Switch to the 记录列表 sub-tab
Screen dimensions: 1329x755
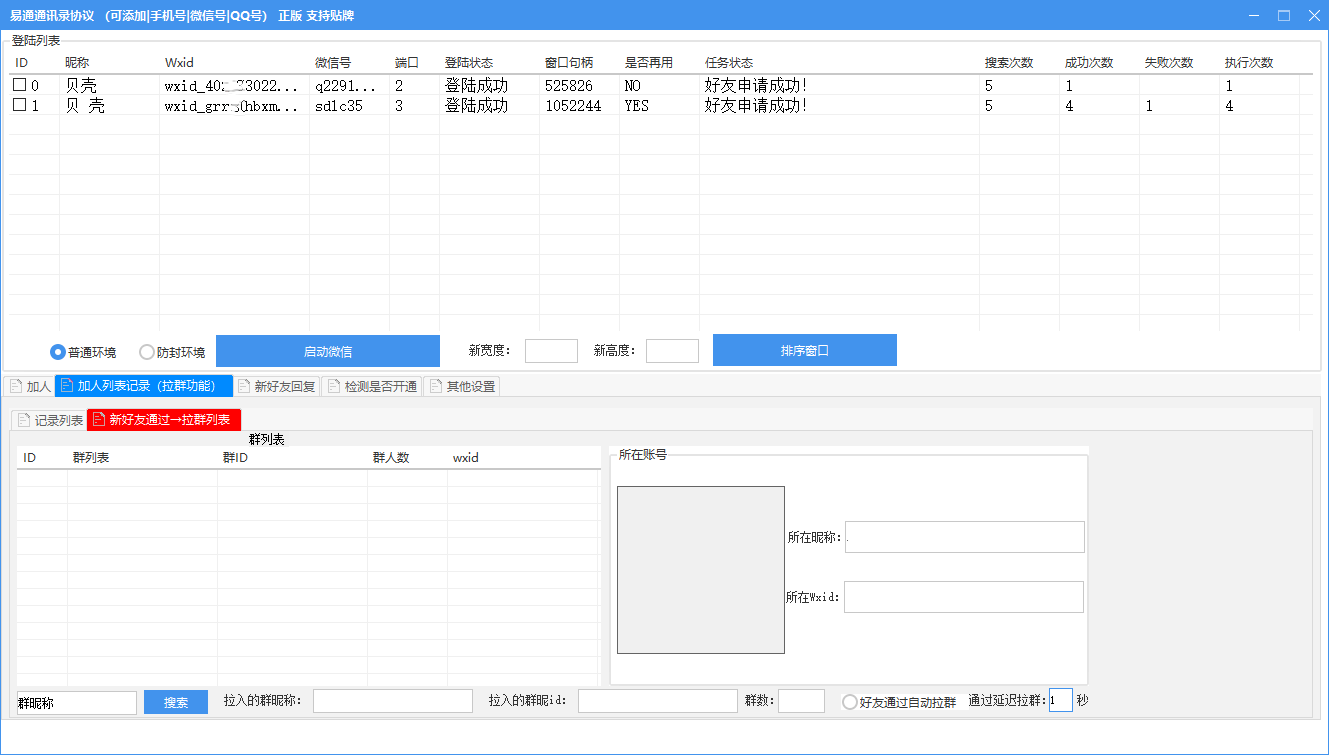(x=49, y=420)
